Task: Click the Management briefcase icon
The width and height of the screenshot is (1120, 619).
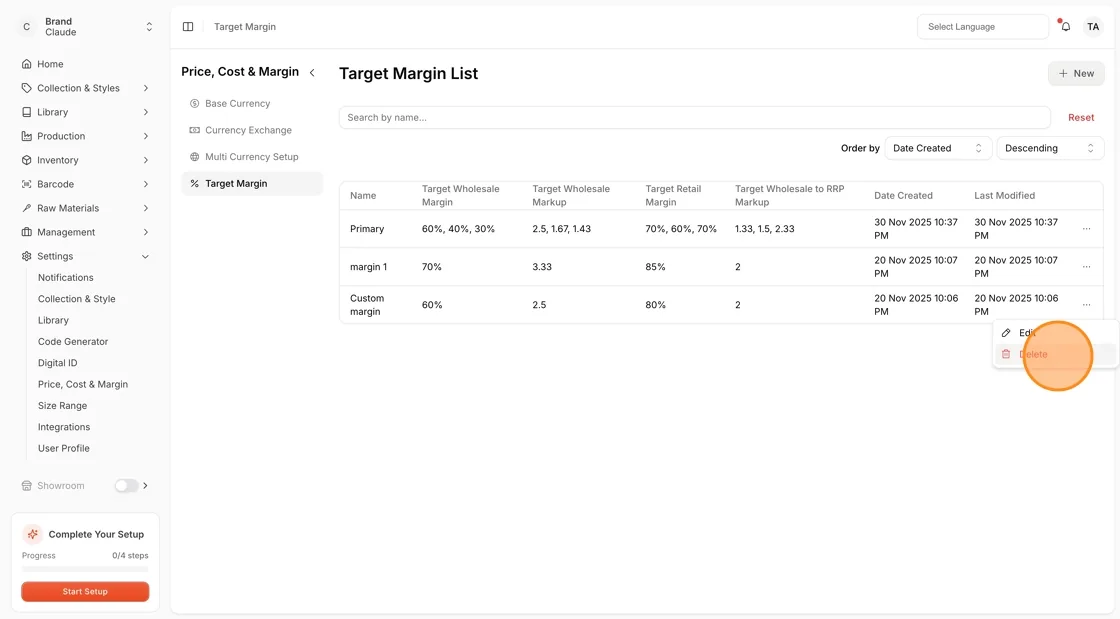Action: click(x=26, y=232)
